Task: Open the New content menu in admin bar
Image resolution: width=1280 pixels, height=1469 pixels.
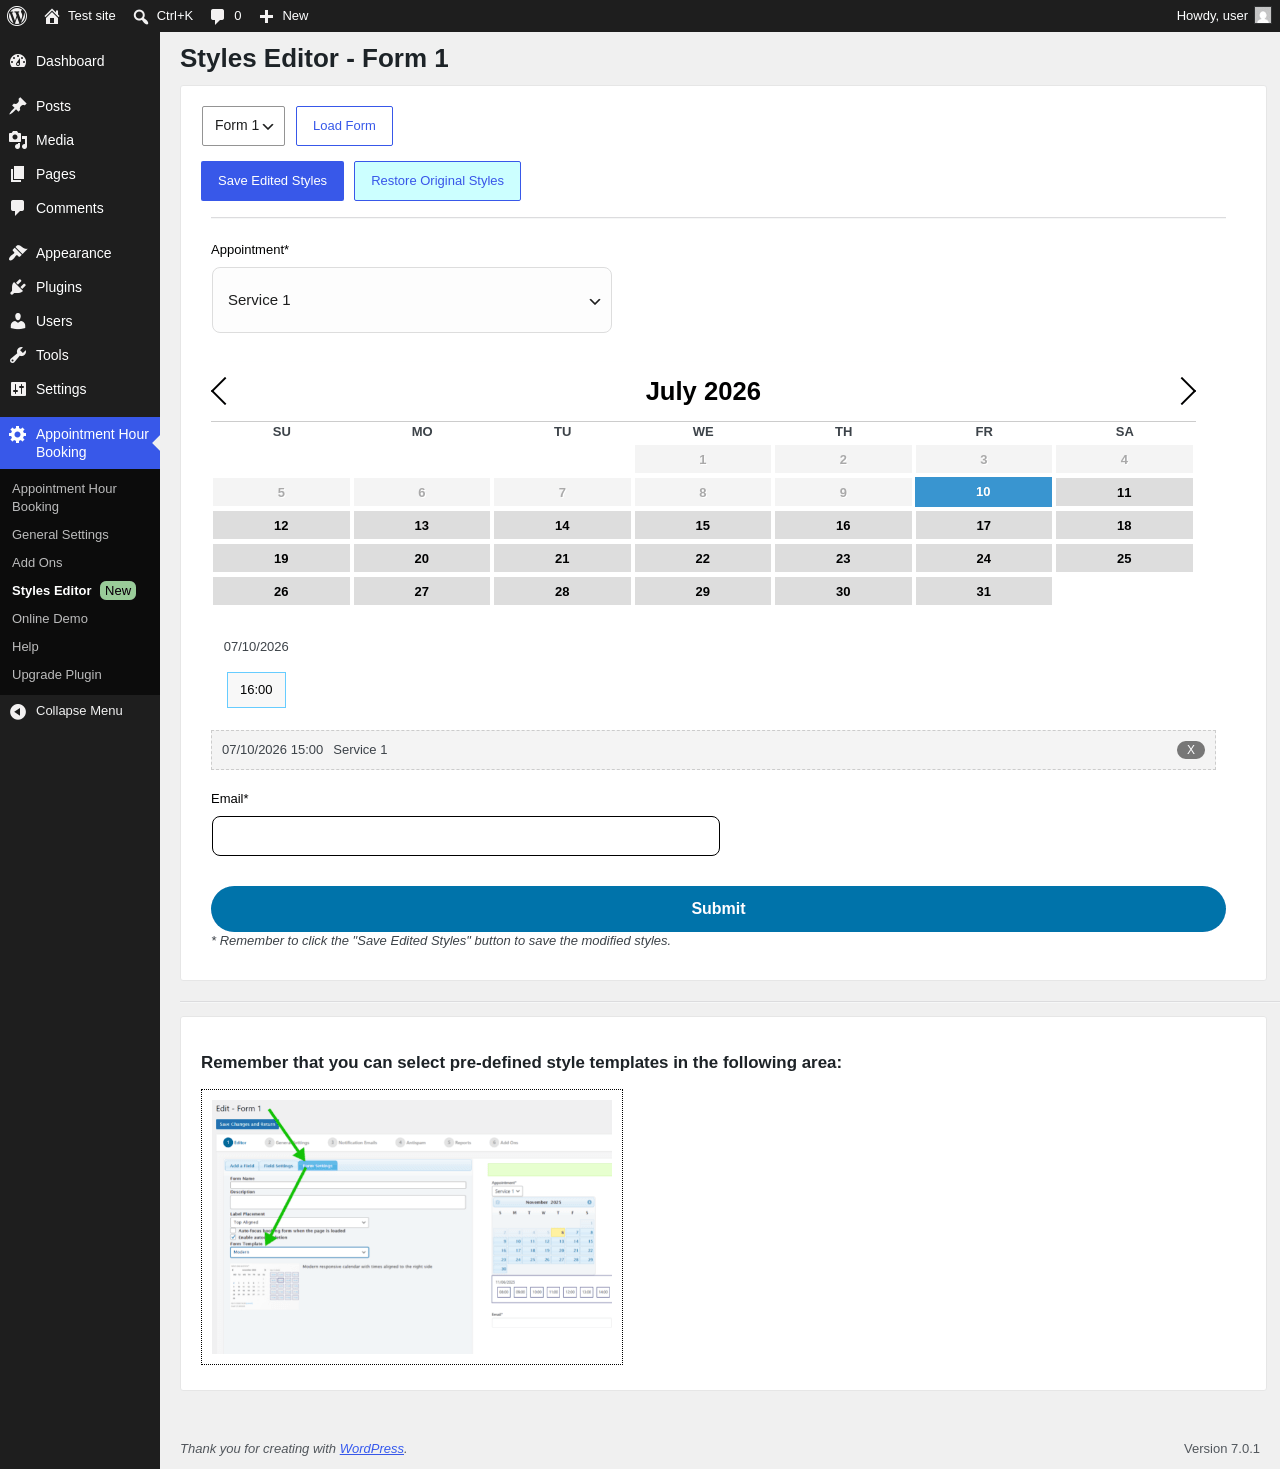Action: (x=284, y=16)
